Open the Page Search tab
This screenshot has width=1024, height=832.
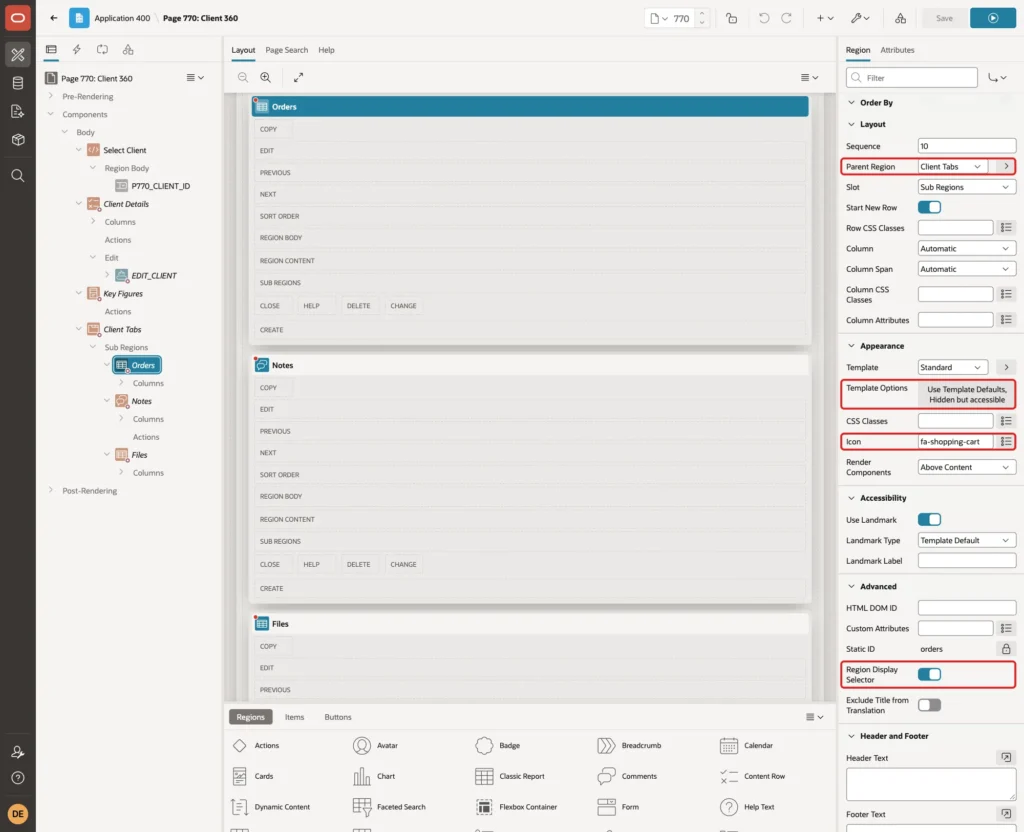[x=286, y=50]
